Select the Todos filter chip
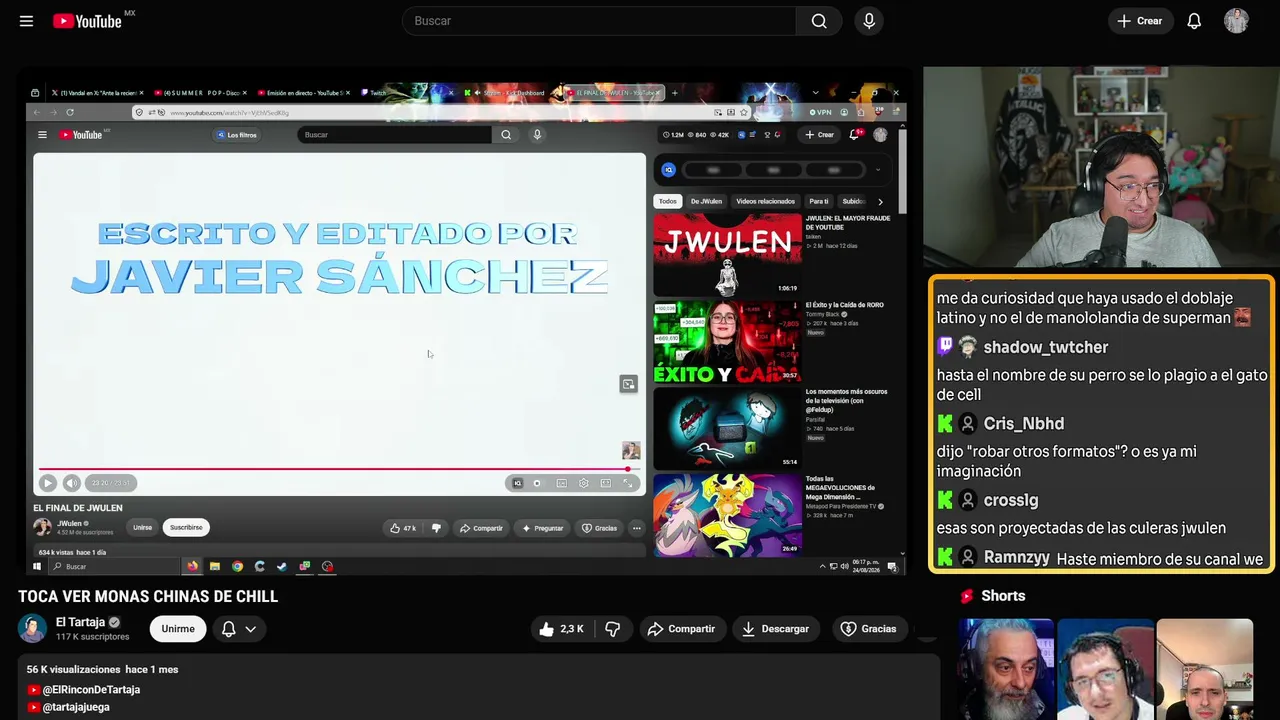1280x720 pixels. coord(667,201)
